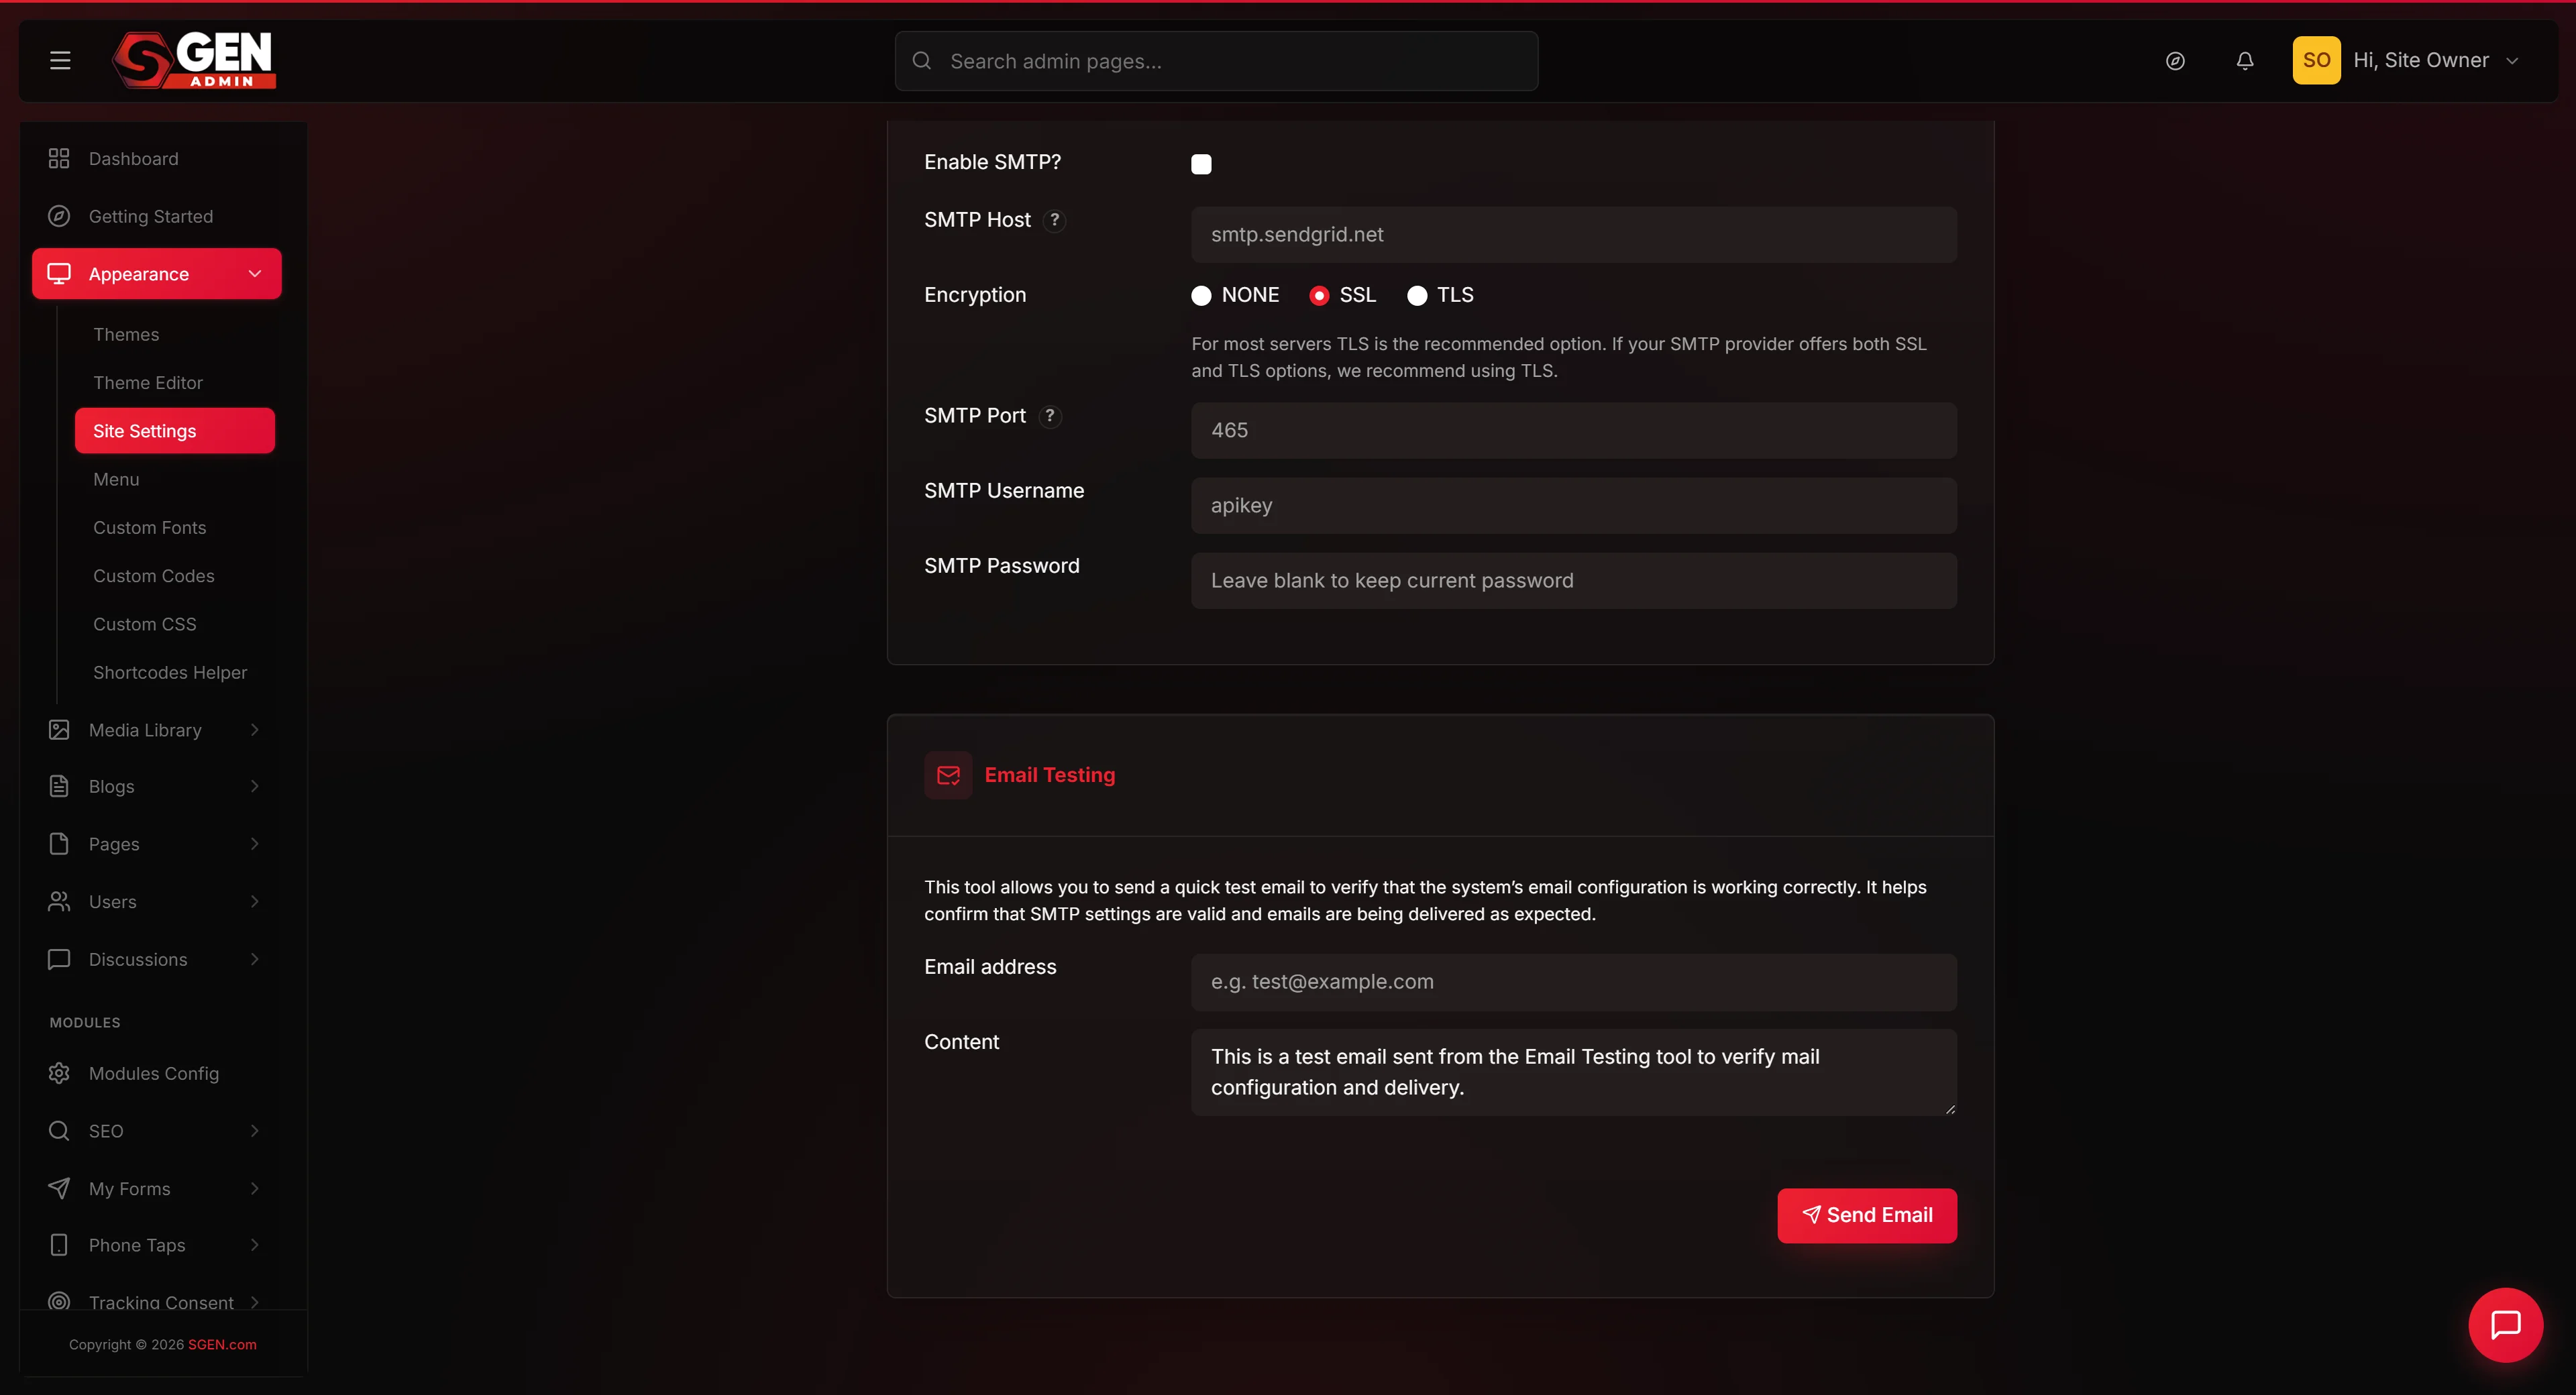Click the Send Email button

1866,1215
